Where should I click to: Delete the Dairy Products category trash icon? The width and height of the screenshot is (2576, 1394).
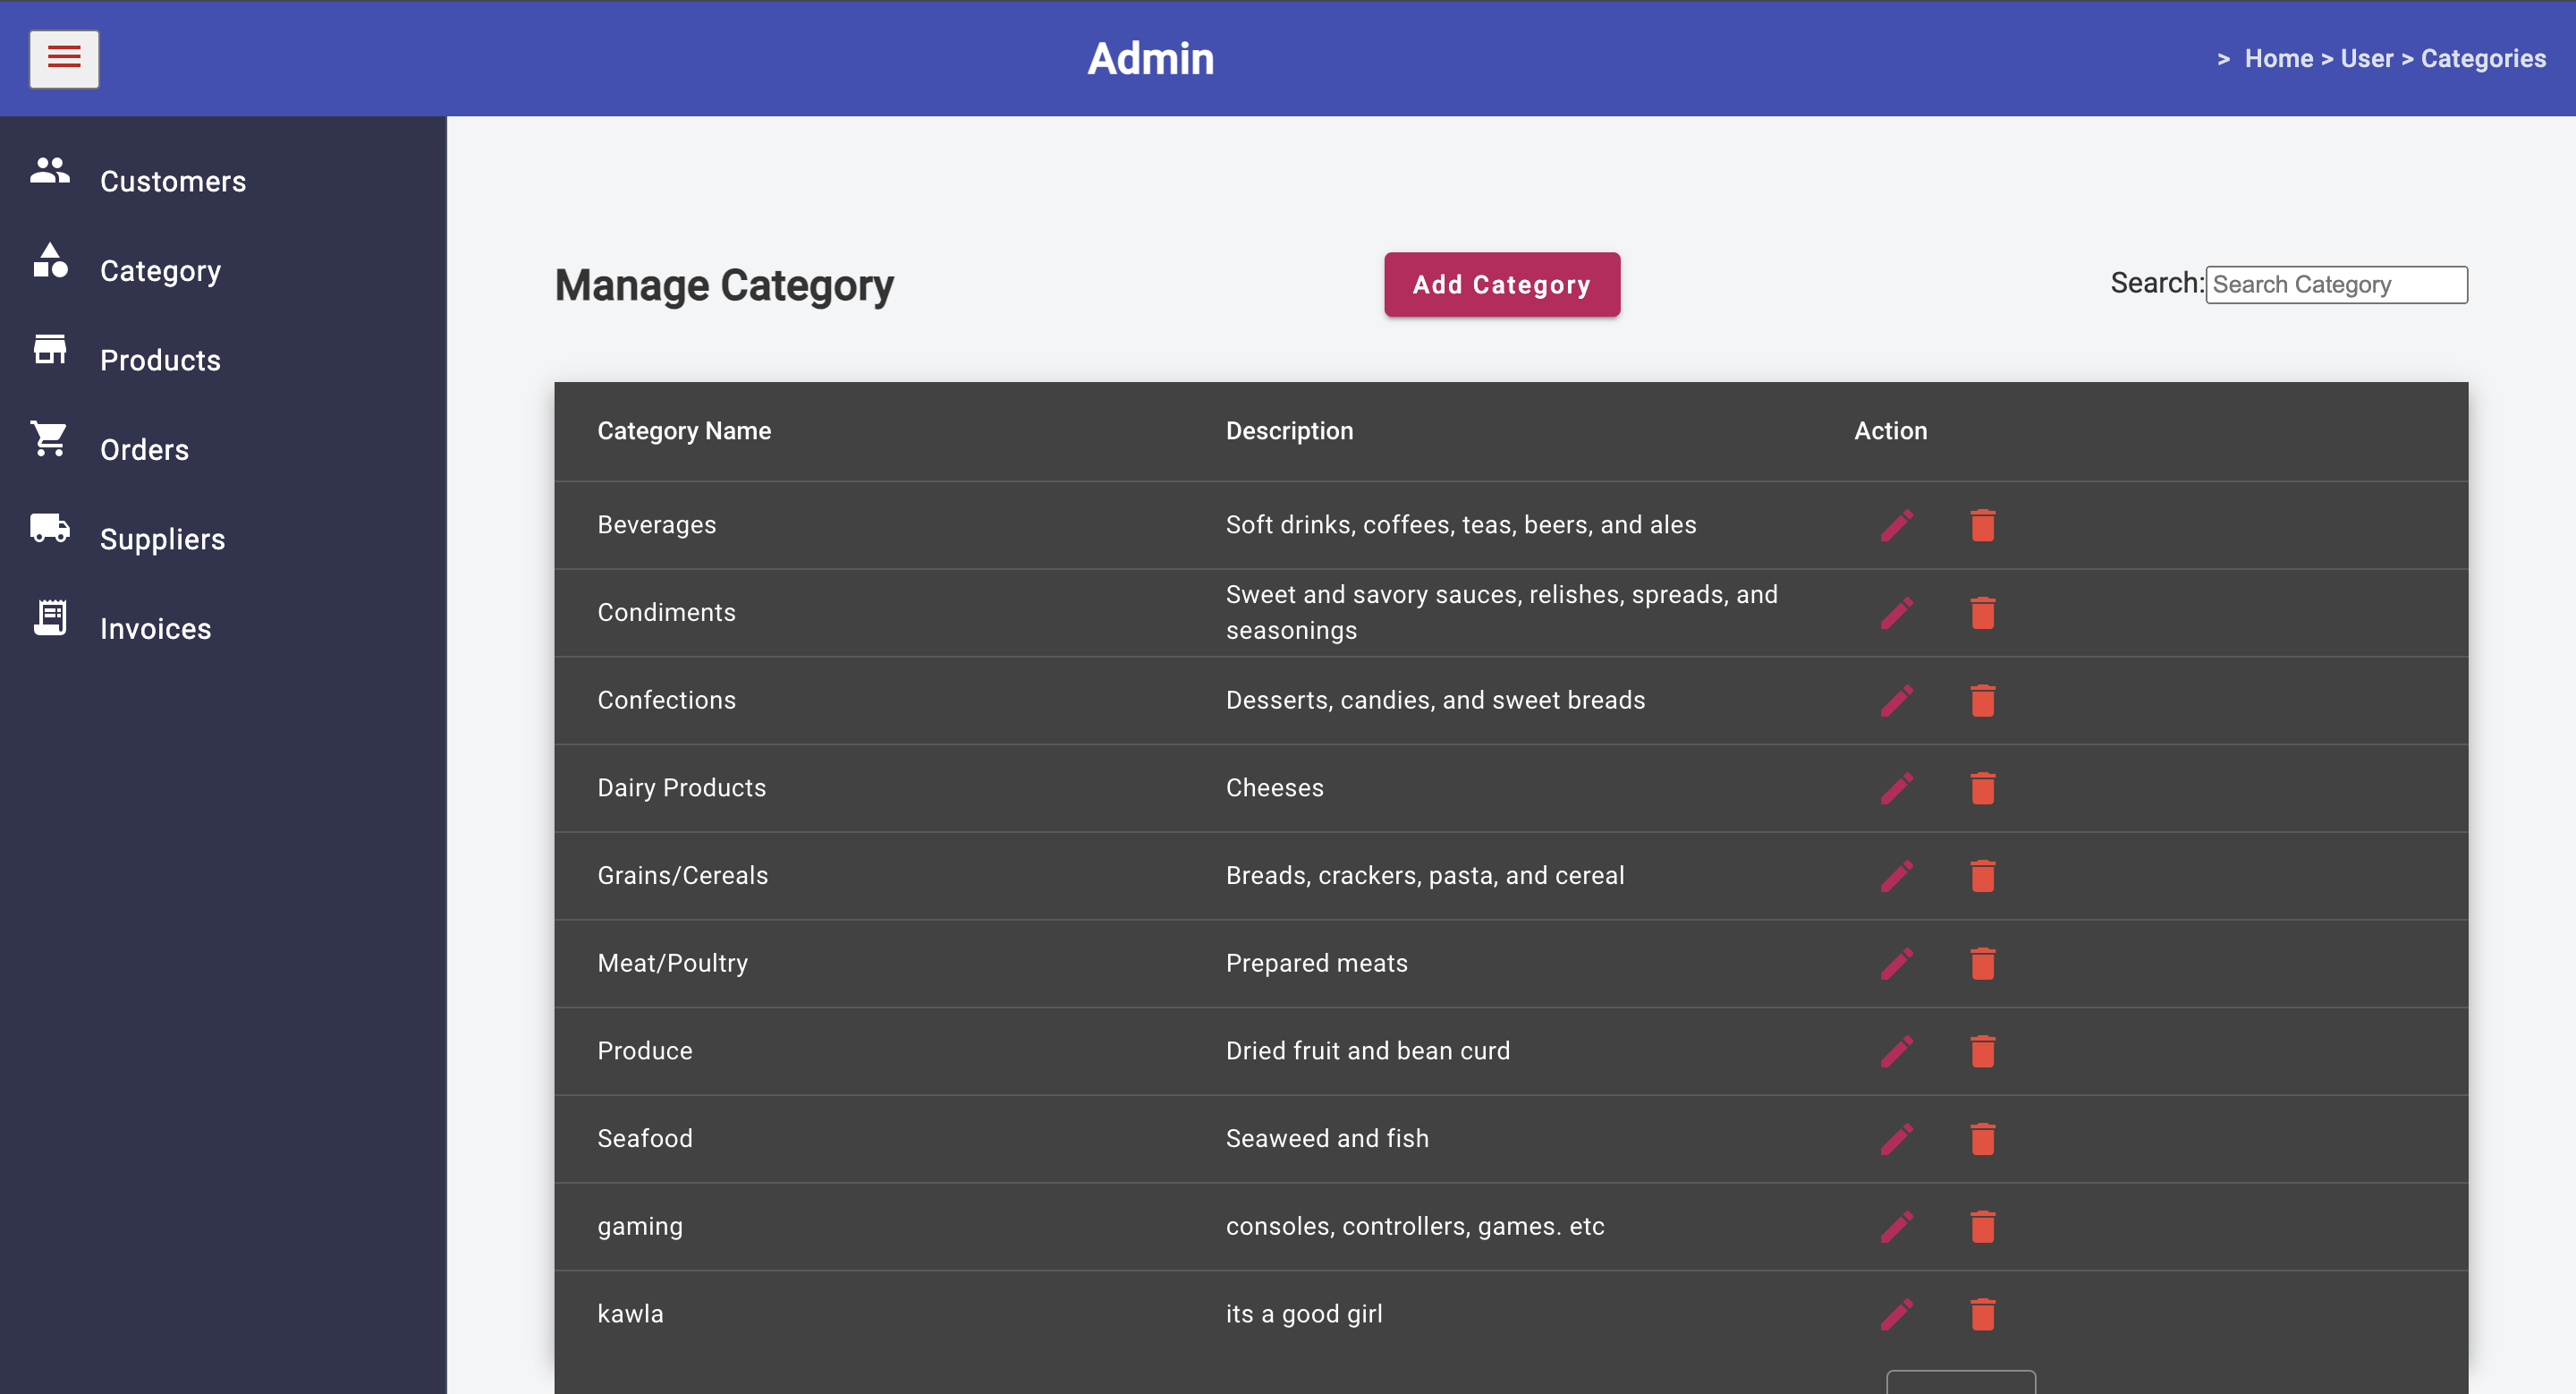pyautogui.click(x=1982, y=789)
